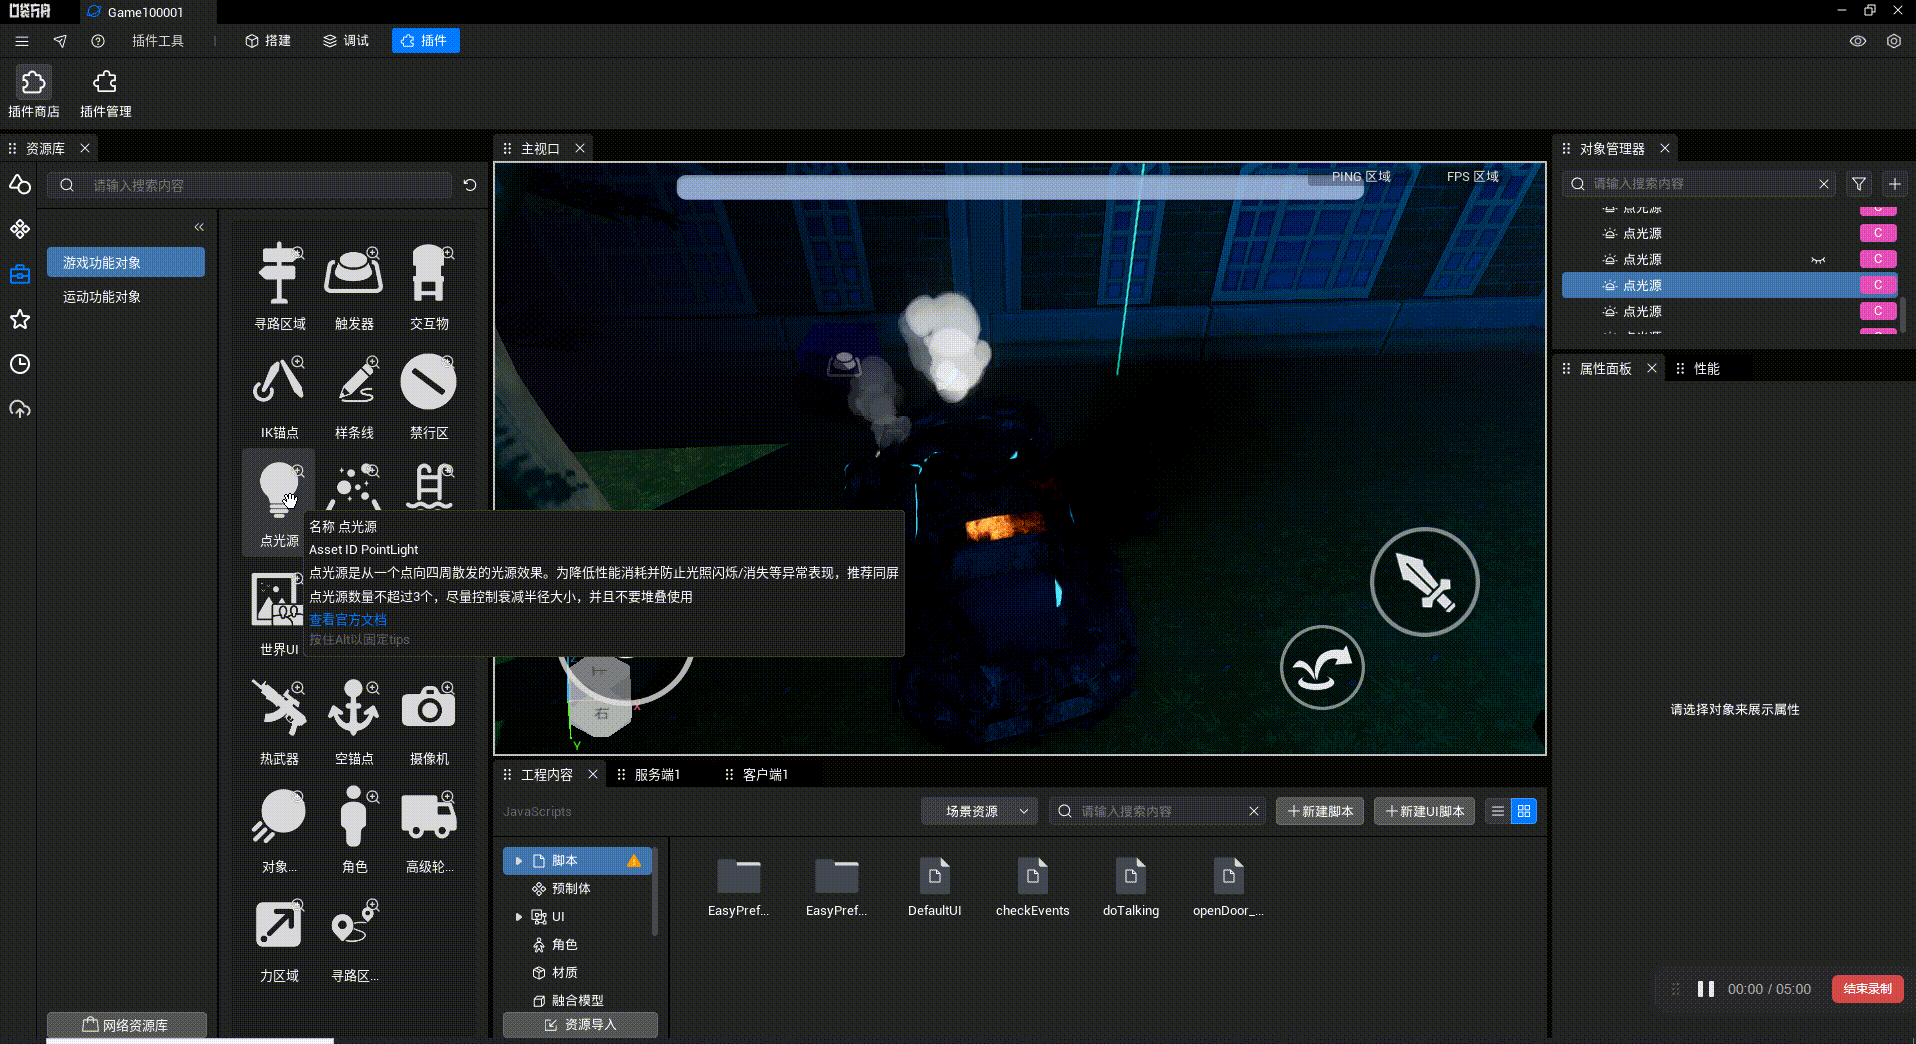Open the 场景资源 dropdown
The width and height of the screenshot is (1916, 1044).
pyautogui.click(x=980, y=812)
